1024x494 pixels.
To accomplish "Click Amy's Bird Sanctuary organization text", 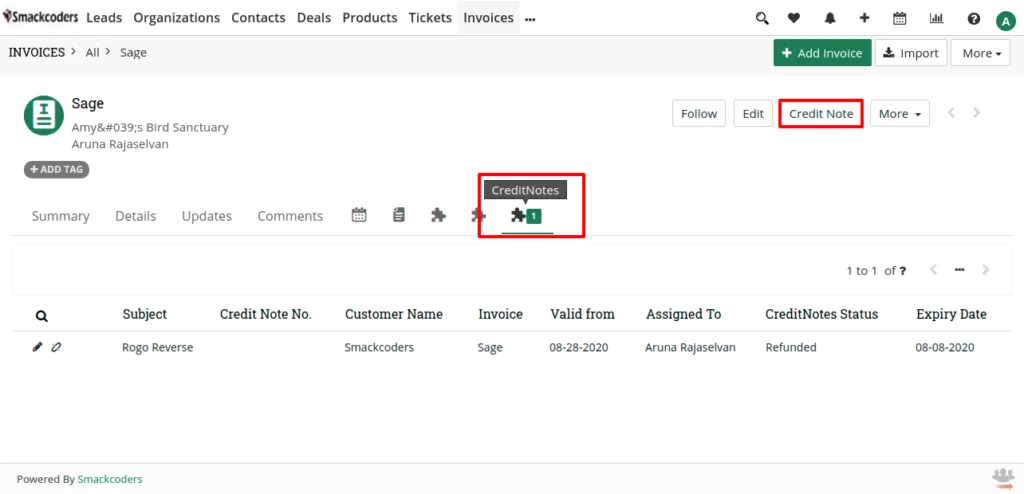I will click(x=150, y=127).
